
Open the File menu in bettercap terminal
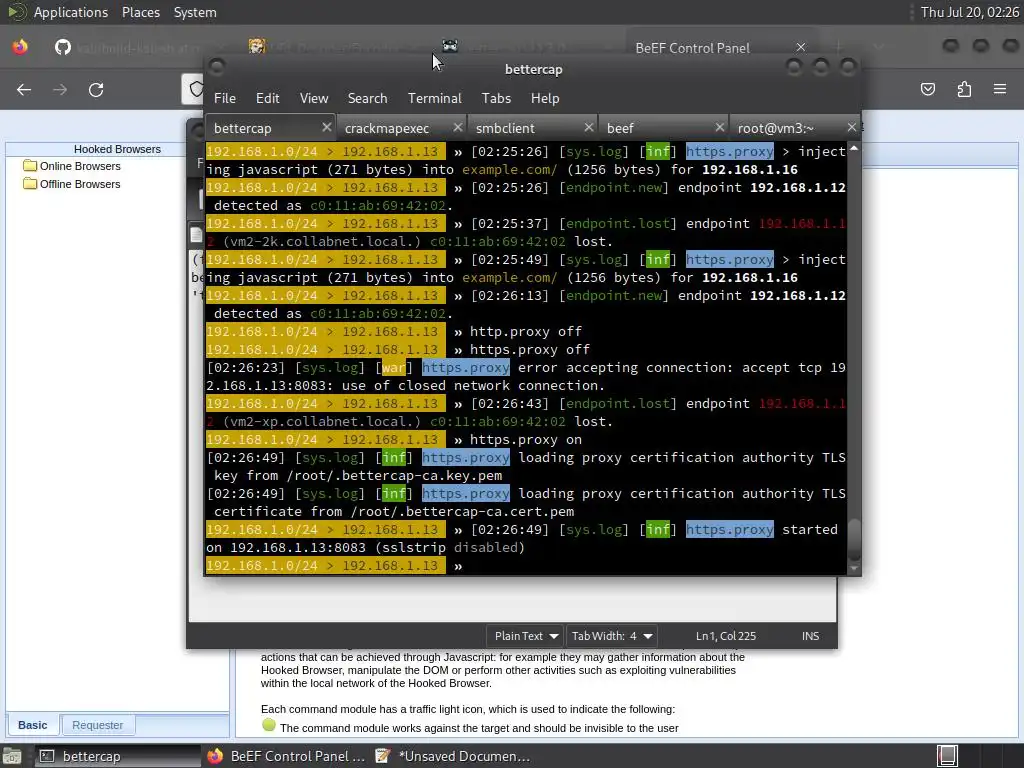(225, 98)
